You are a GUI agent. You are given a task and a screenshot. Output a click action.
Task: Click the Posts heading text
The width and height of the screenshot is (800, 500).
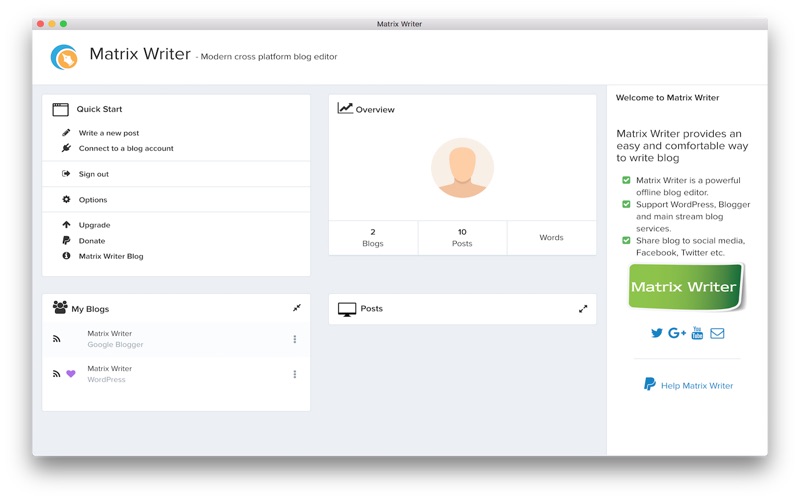click(x=371, y=309)
